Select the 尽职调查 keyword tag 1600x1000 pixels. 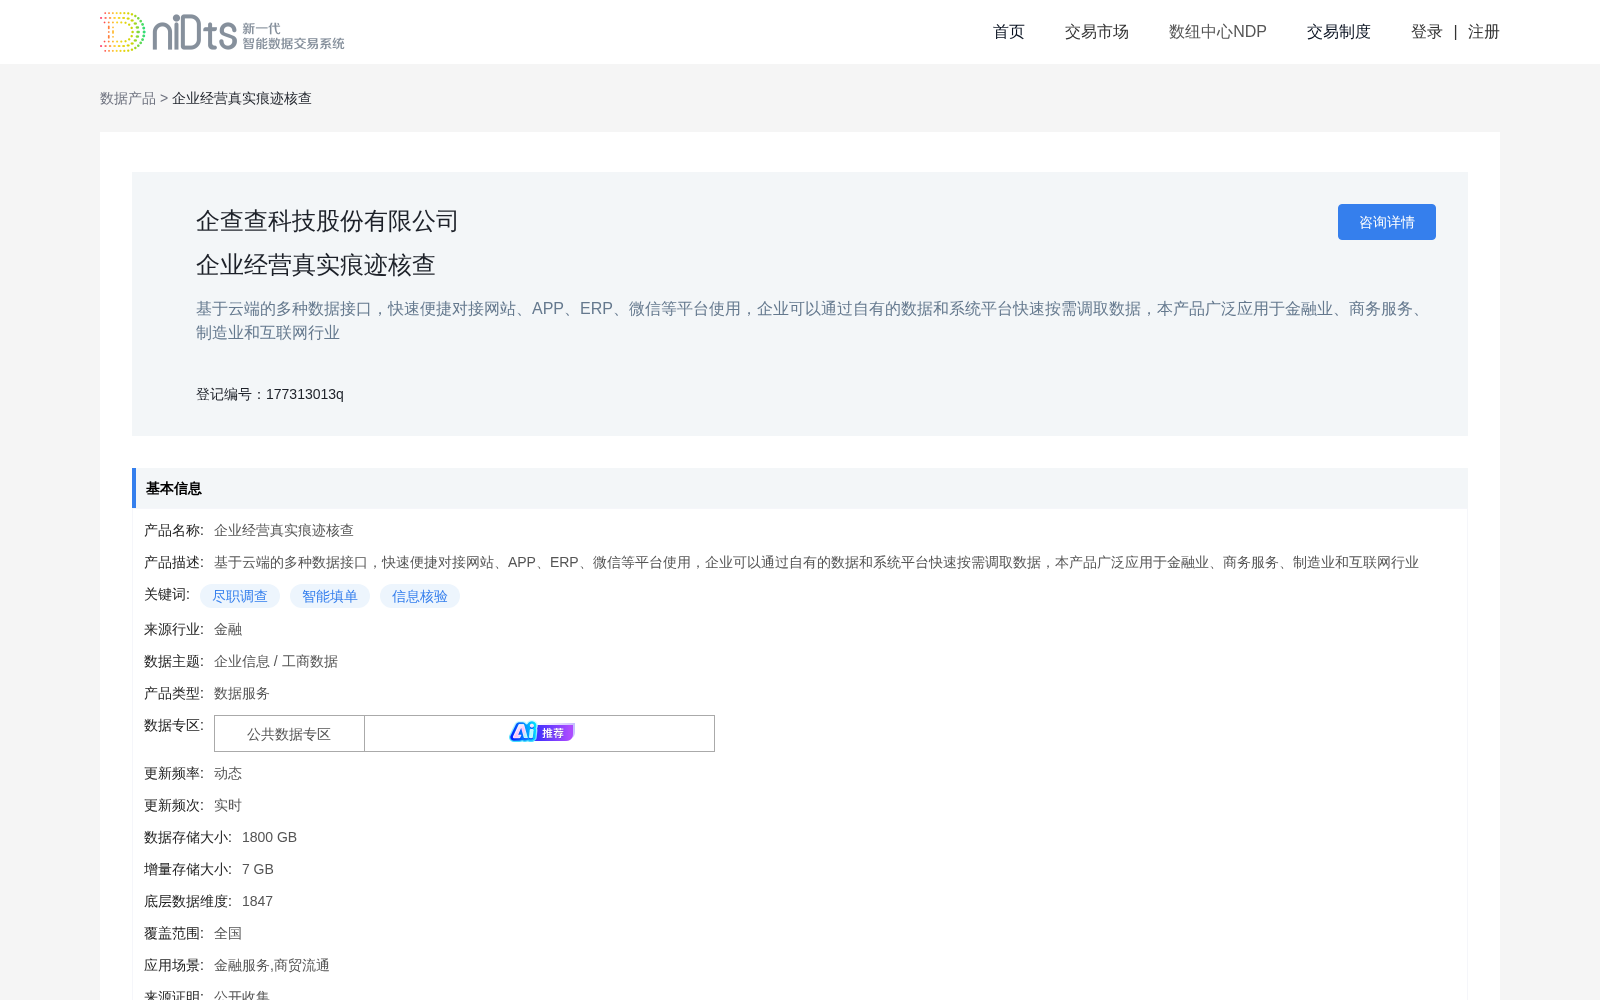[x=240, y=596]
